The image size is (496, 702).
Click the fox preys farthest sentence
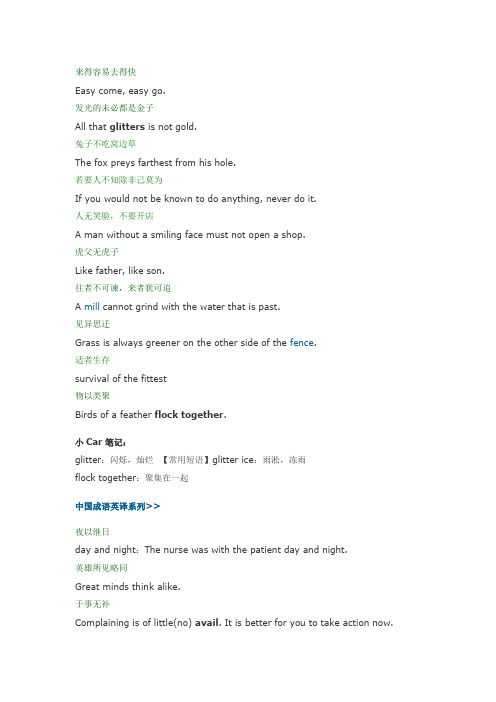(x=155, y=163)
